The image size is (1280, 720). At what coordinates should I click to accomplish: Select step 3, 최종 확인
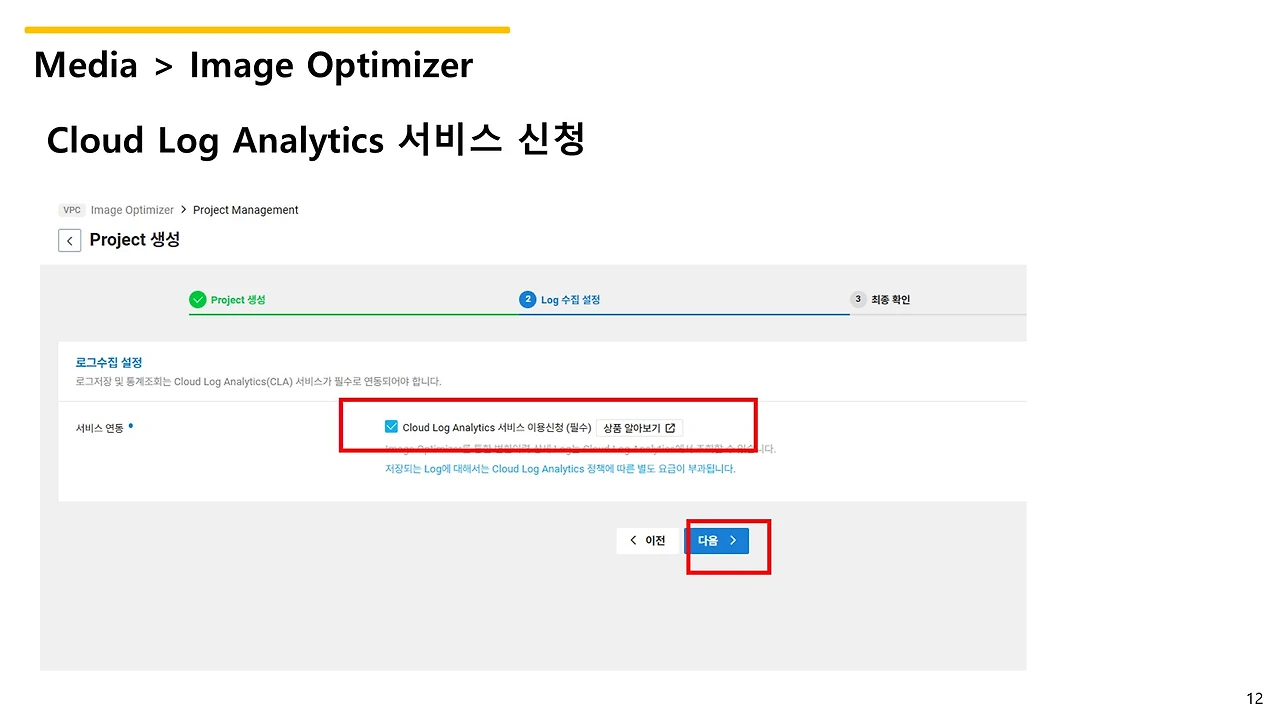tap(880, 299)
